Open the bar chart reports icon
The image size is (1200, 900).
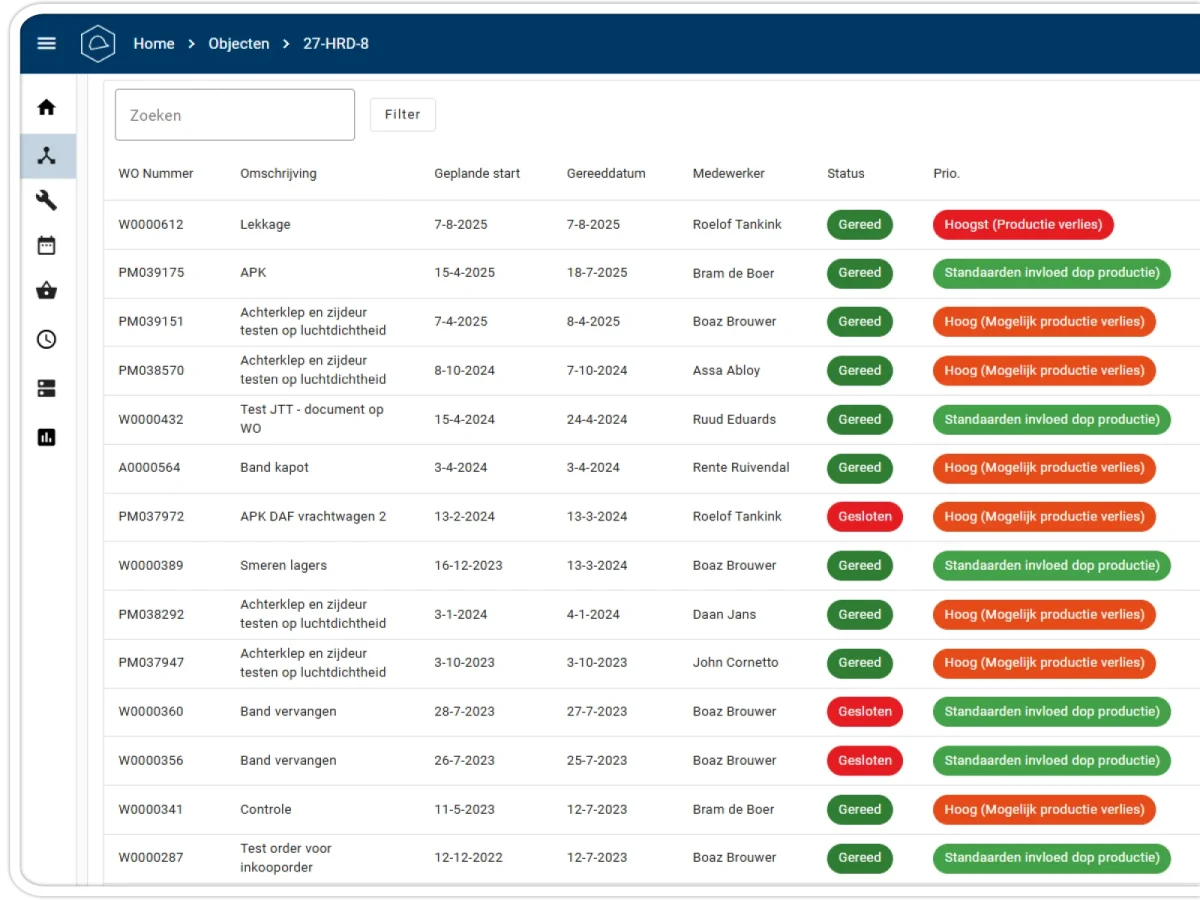click(x=46, y=436)
